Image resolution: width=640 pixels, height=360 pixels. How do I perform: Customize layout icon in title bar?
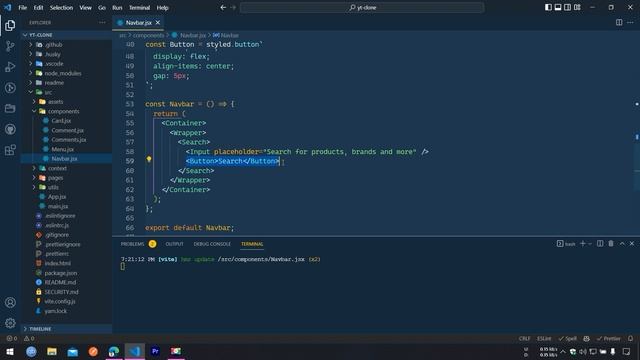(x=577, y=7)
